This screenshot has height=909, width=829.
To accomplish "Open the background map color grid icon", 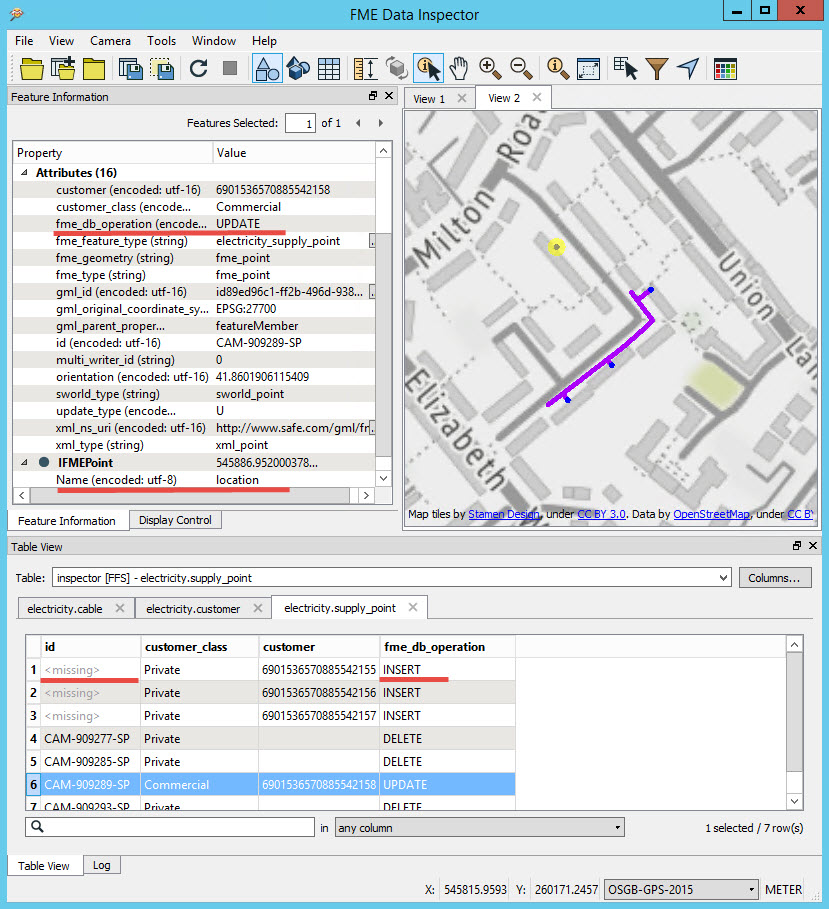I will tap(725, 68).
